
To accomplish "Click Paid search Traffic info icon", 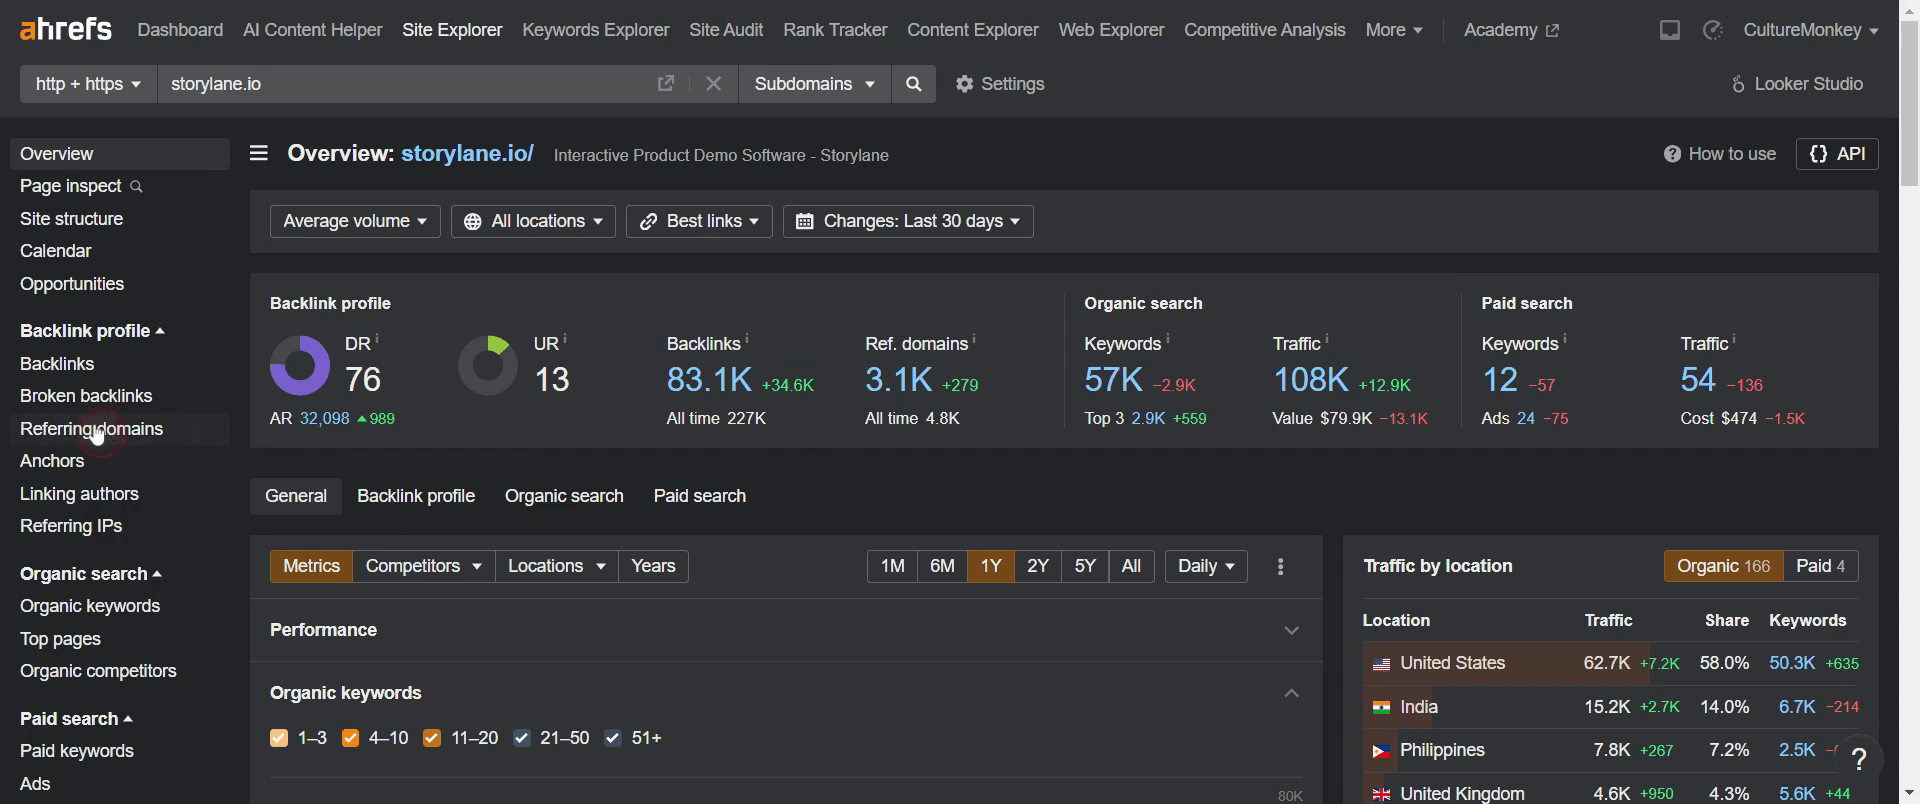I will [x=1734, y=339].
